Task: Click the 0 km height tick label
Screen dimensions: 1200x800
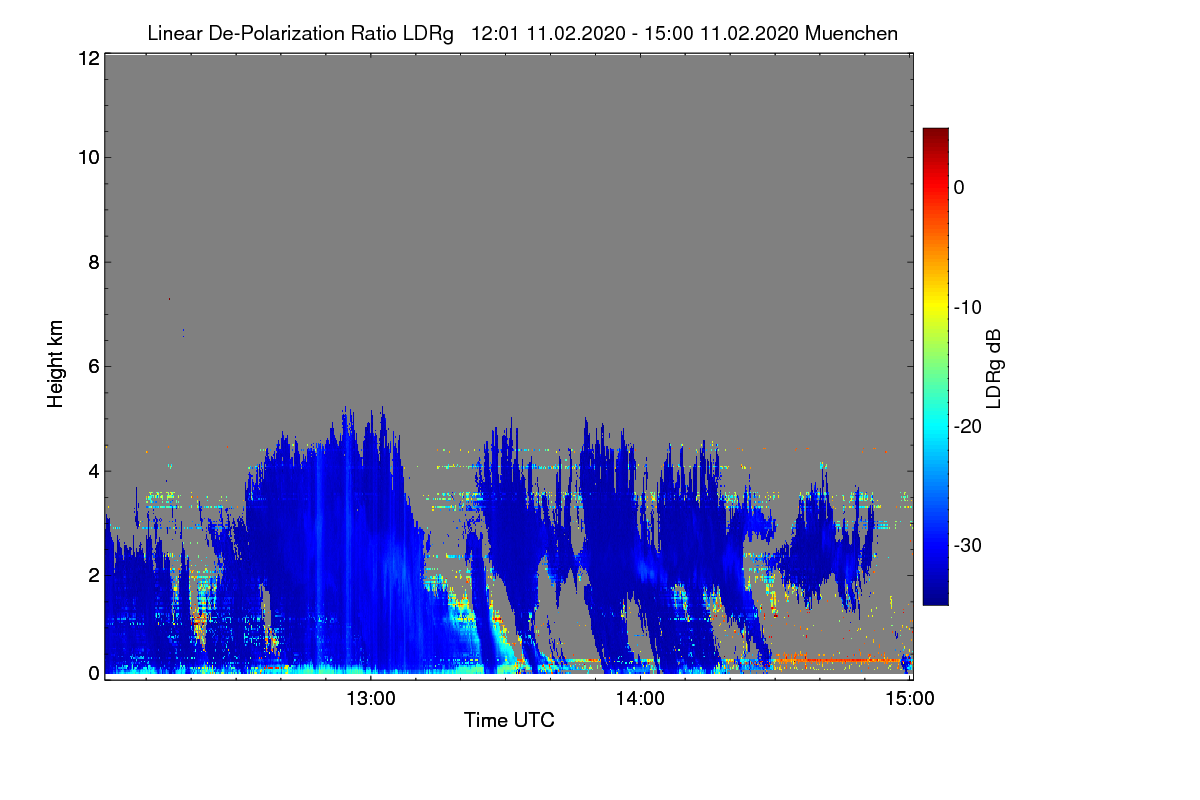Action: tap(92, 673)
